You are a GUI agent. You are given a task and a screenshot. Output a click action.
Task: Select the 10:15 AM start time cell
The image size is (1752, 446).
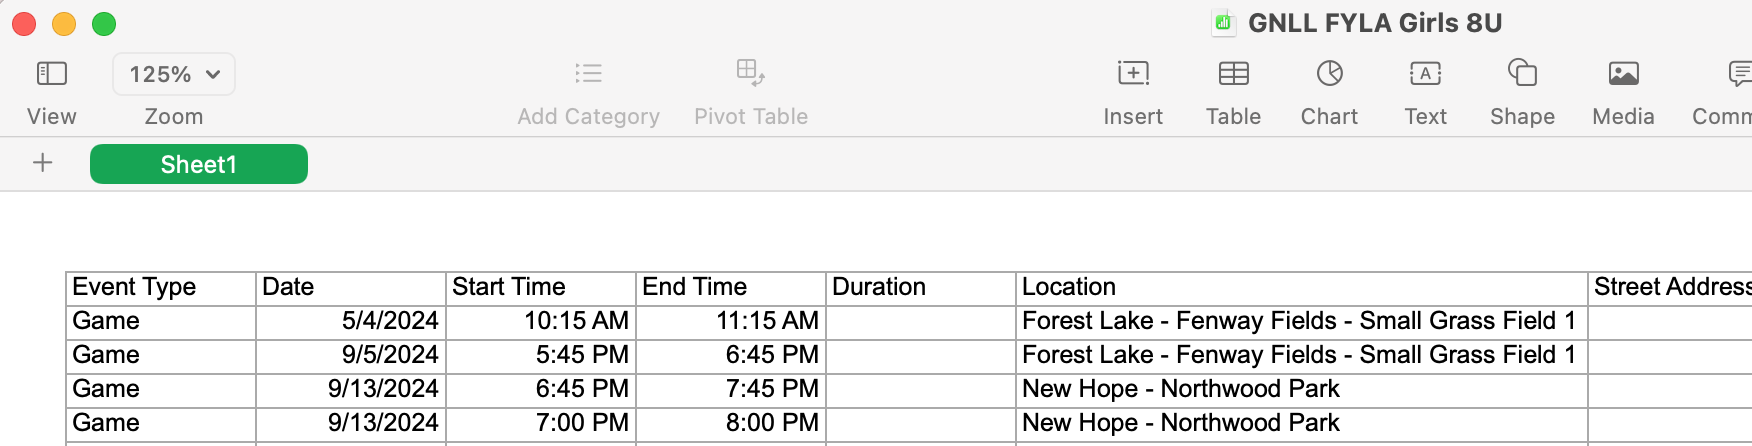(540, 322)
